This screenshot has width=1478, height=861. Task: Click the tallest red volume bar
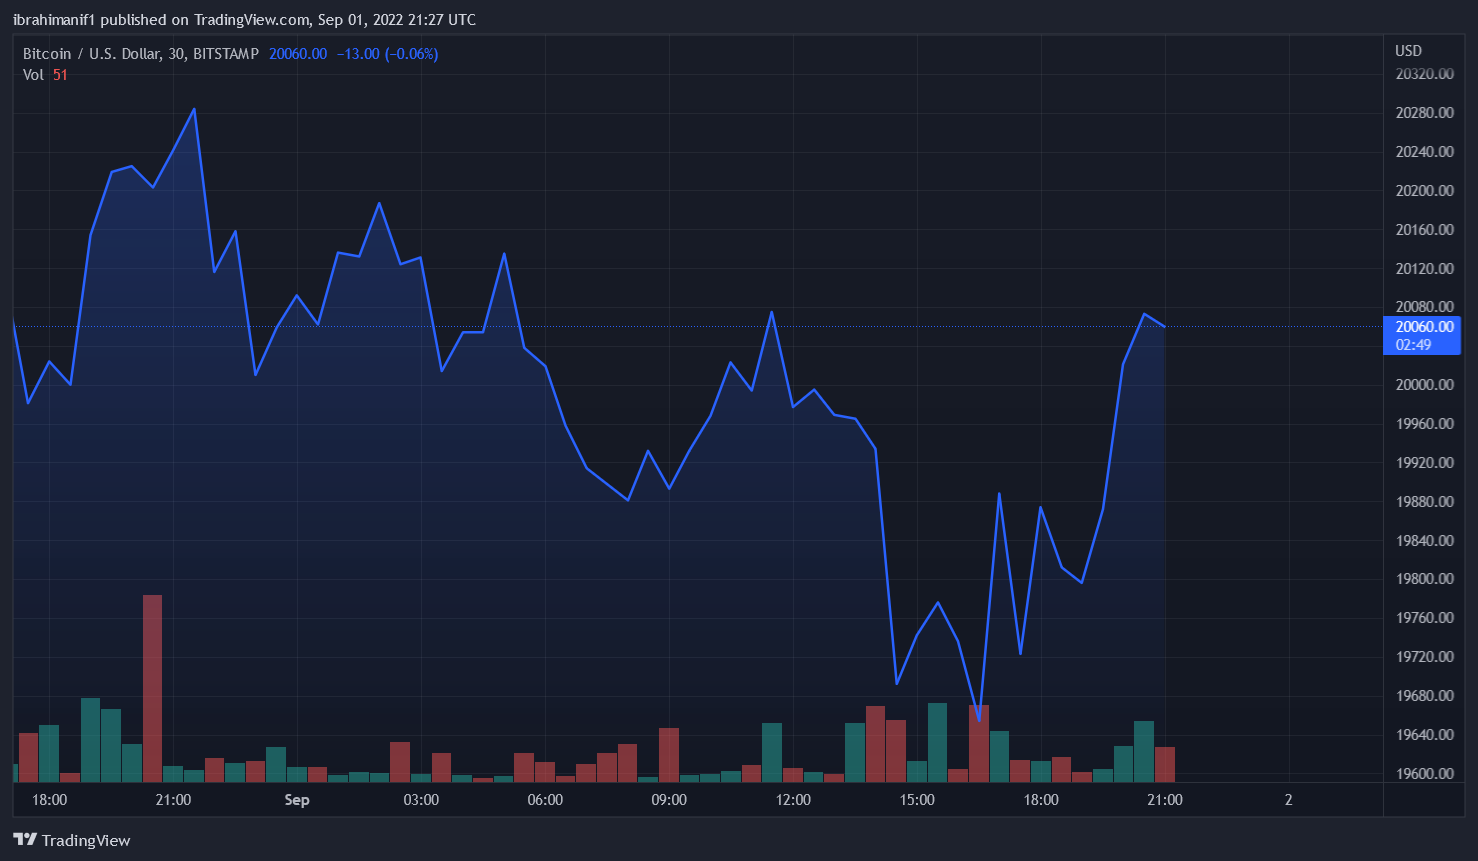(x=152, y=688)
